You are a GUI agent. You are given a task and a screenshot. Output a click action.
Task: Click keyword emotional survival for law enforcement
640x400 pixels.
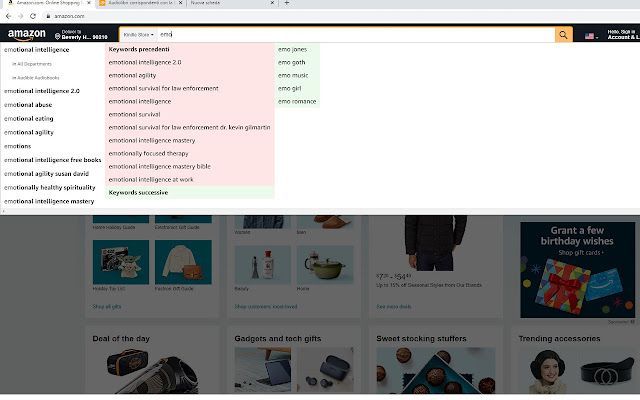(163, 88)
